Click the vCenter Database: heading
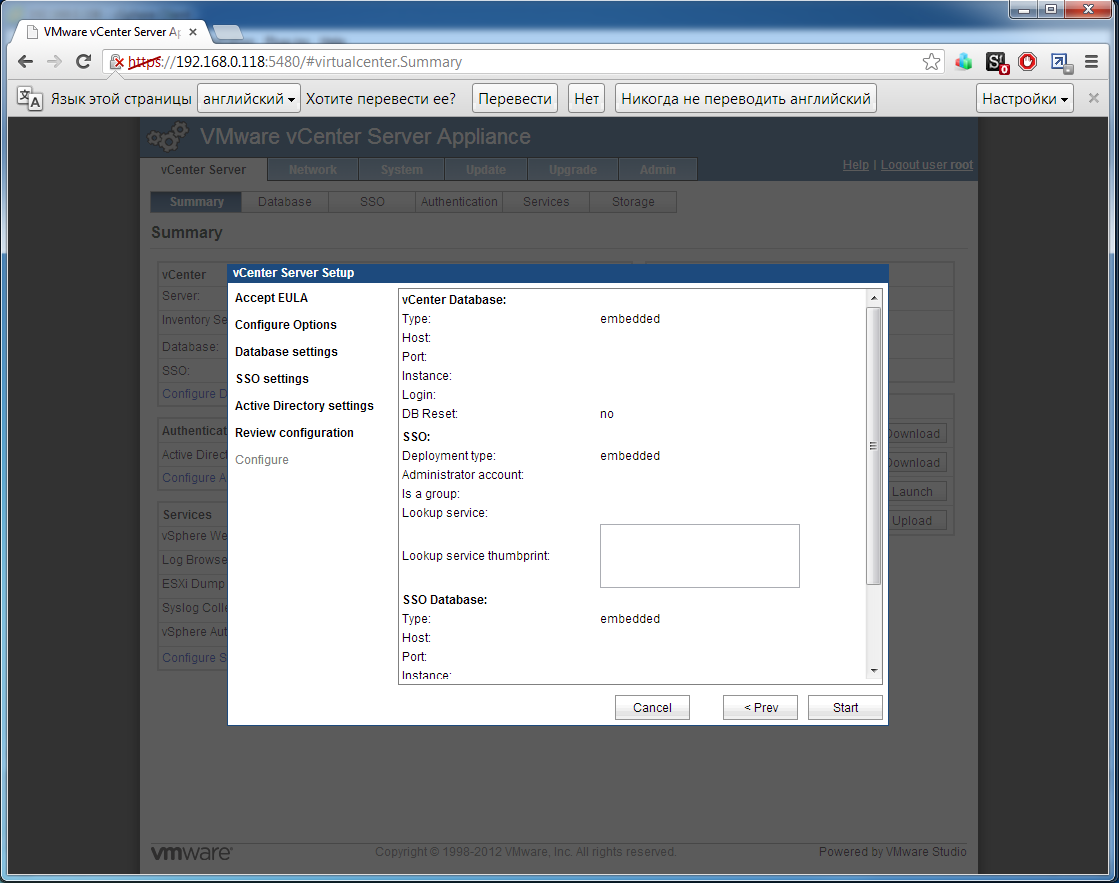The height and width of the screenshot is (883, 1119). pyautogui.click(x=454, y=300)
